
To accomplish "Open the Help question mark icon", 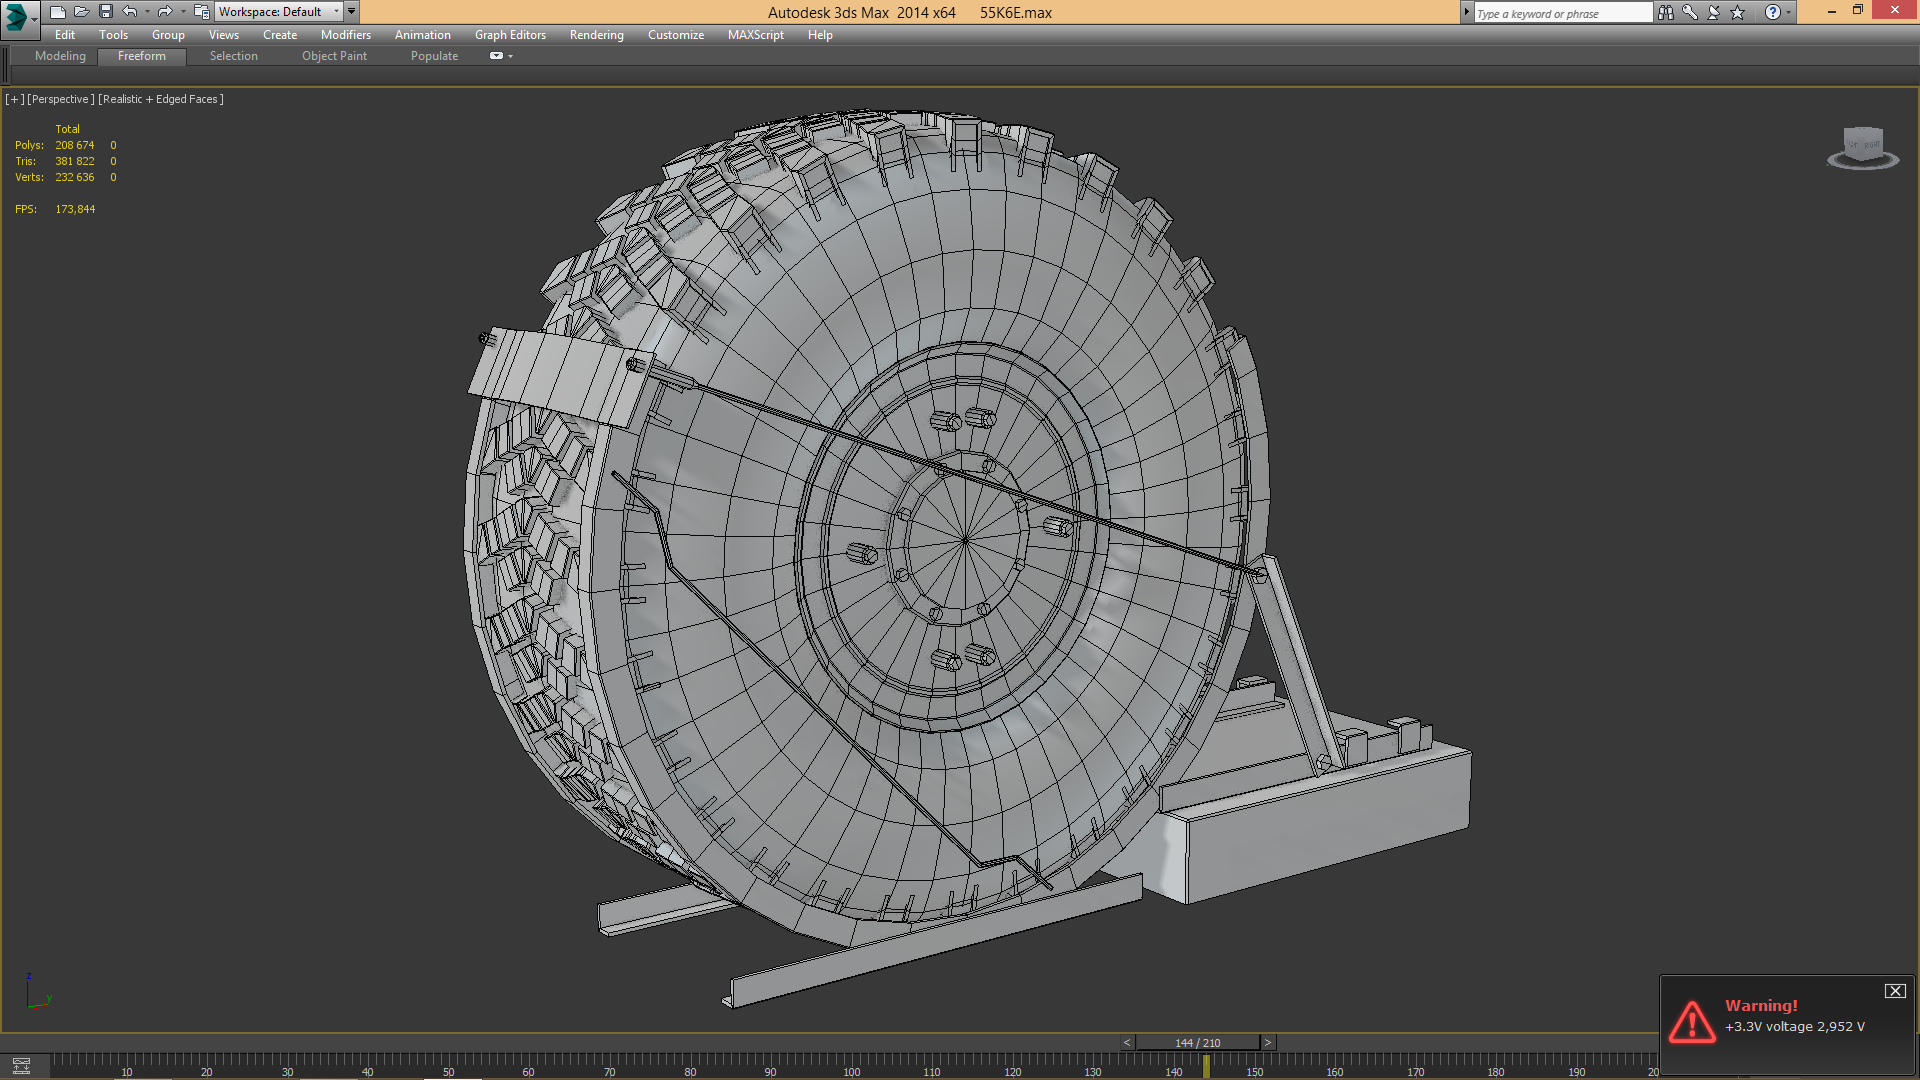I will [1772, 13].
